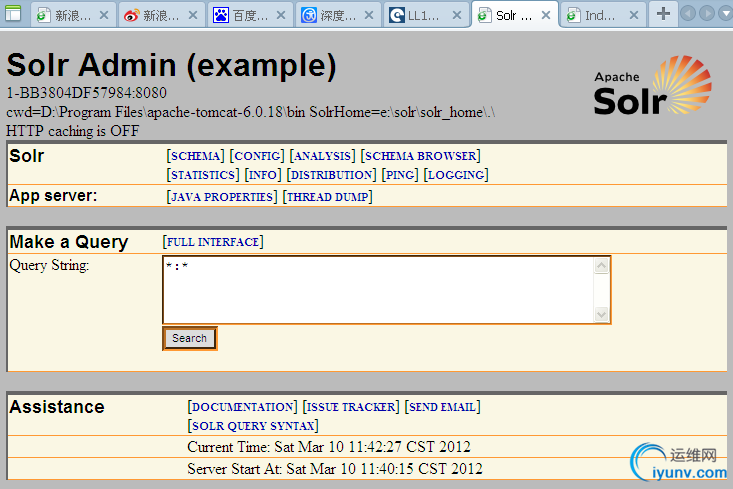Switch to the 新浪 Weibo tab
Image resolution: width=733 pixels, height=489 pixels.
[x=160, y=15]
